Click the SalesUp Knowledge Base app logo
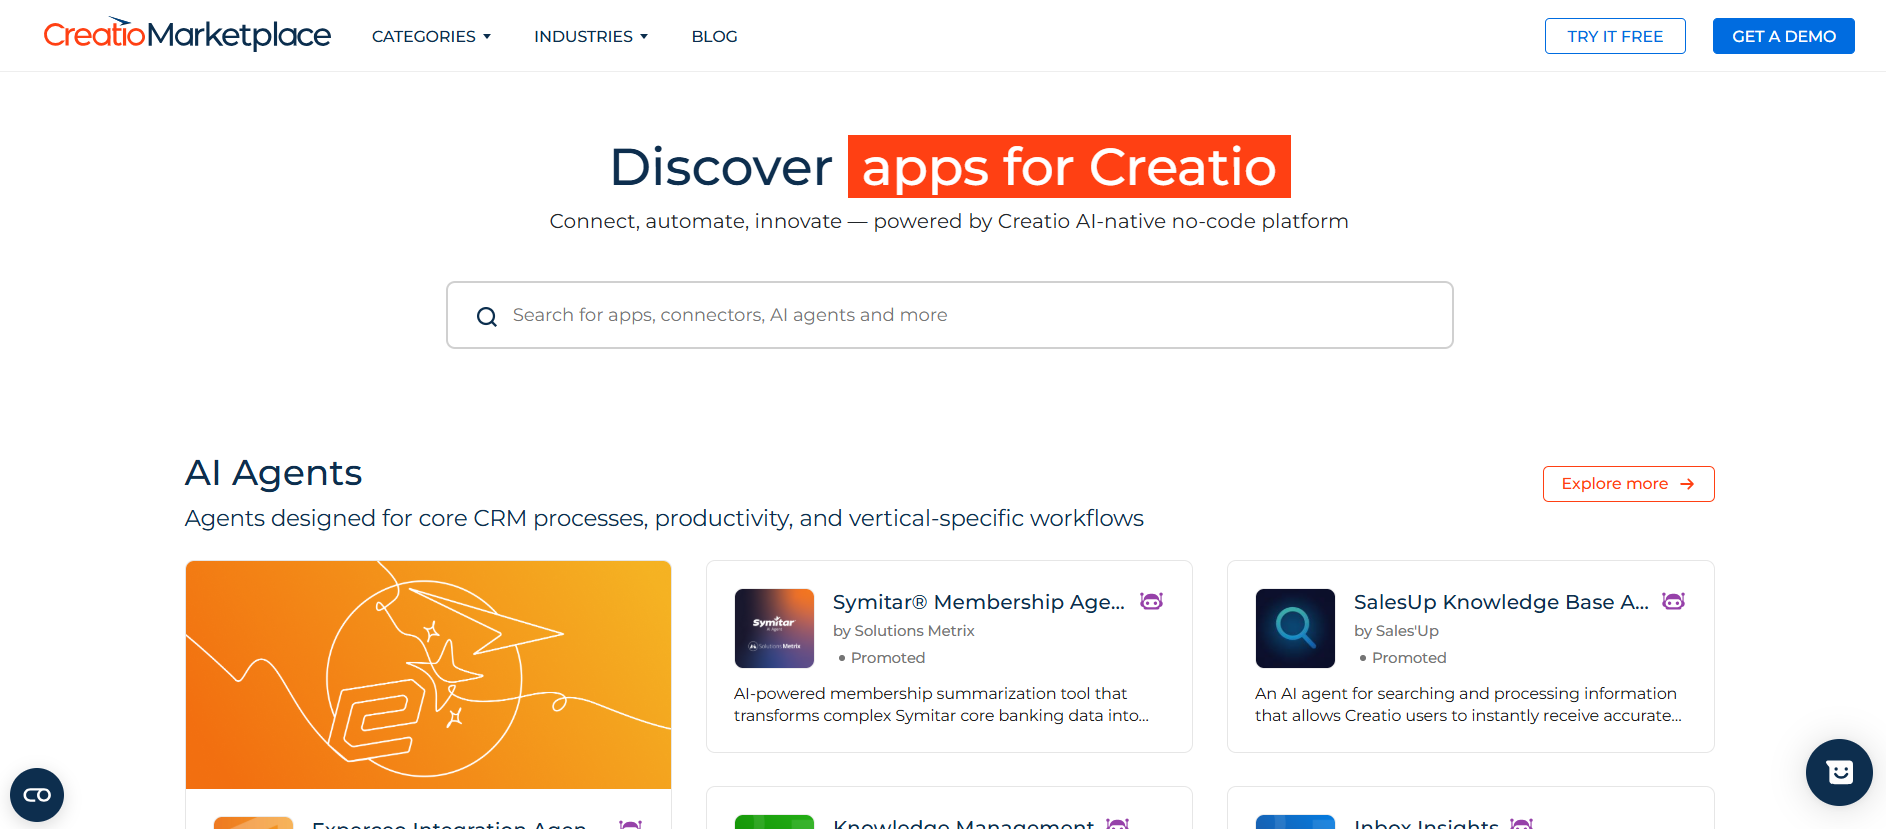 pos(1295,628)
